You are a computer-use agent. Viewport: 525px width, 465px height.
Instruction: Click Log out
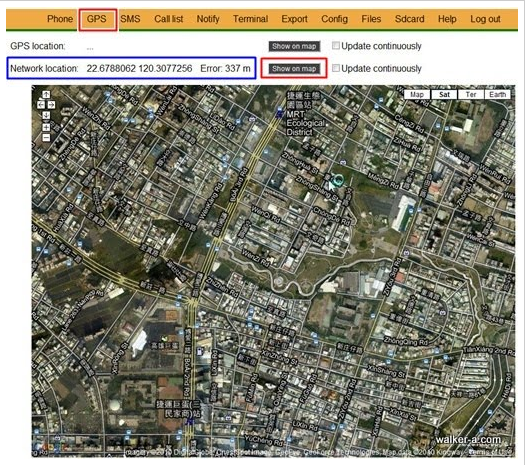[x=485, y=19]
